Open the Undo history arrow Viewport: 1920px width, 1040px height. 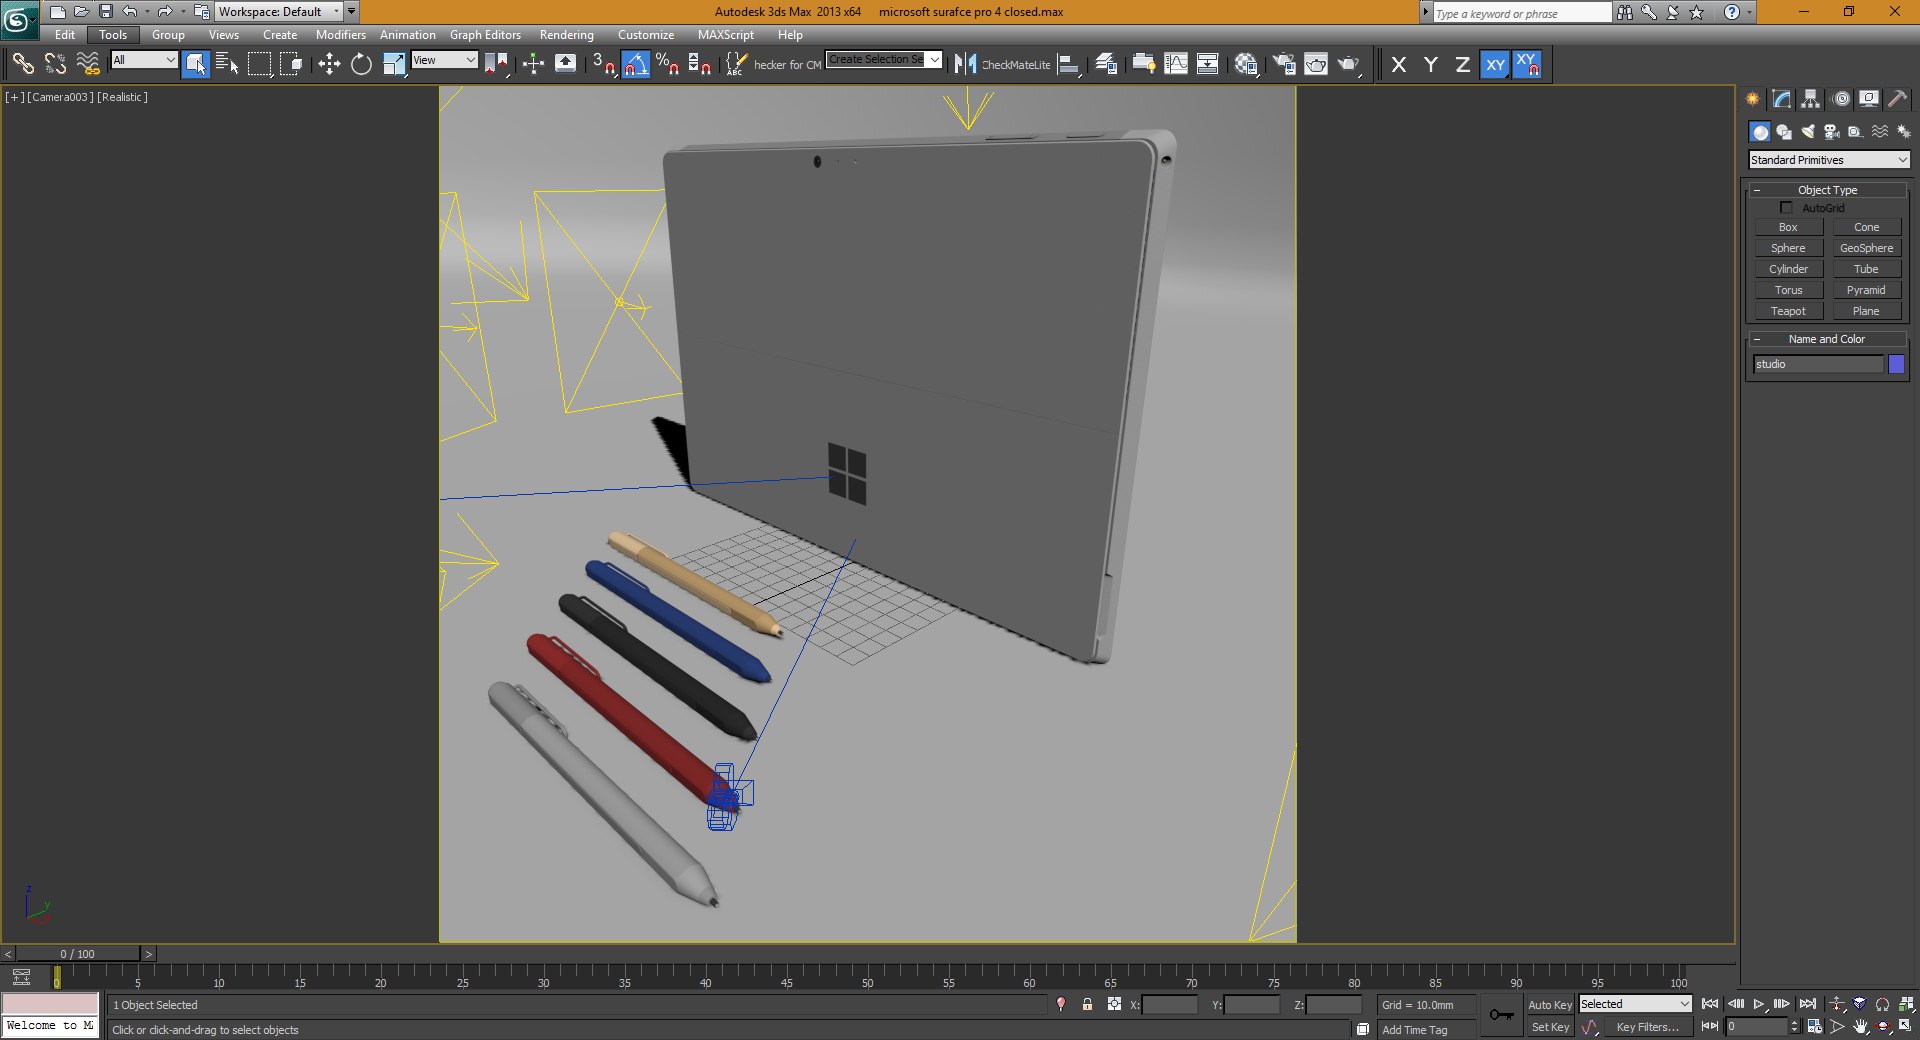[x=146, y=12]
